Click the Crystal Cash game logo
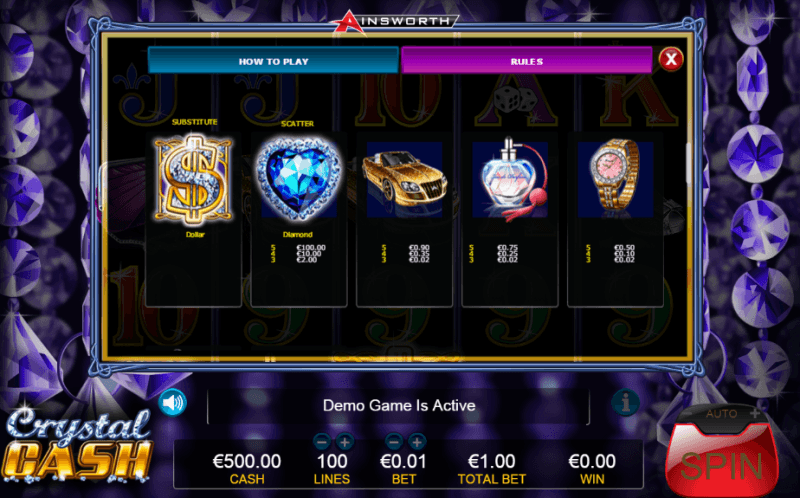This screenshot has width=800, height=498. tap(78, 444)
